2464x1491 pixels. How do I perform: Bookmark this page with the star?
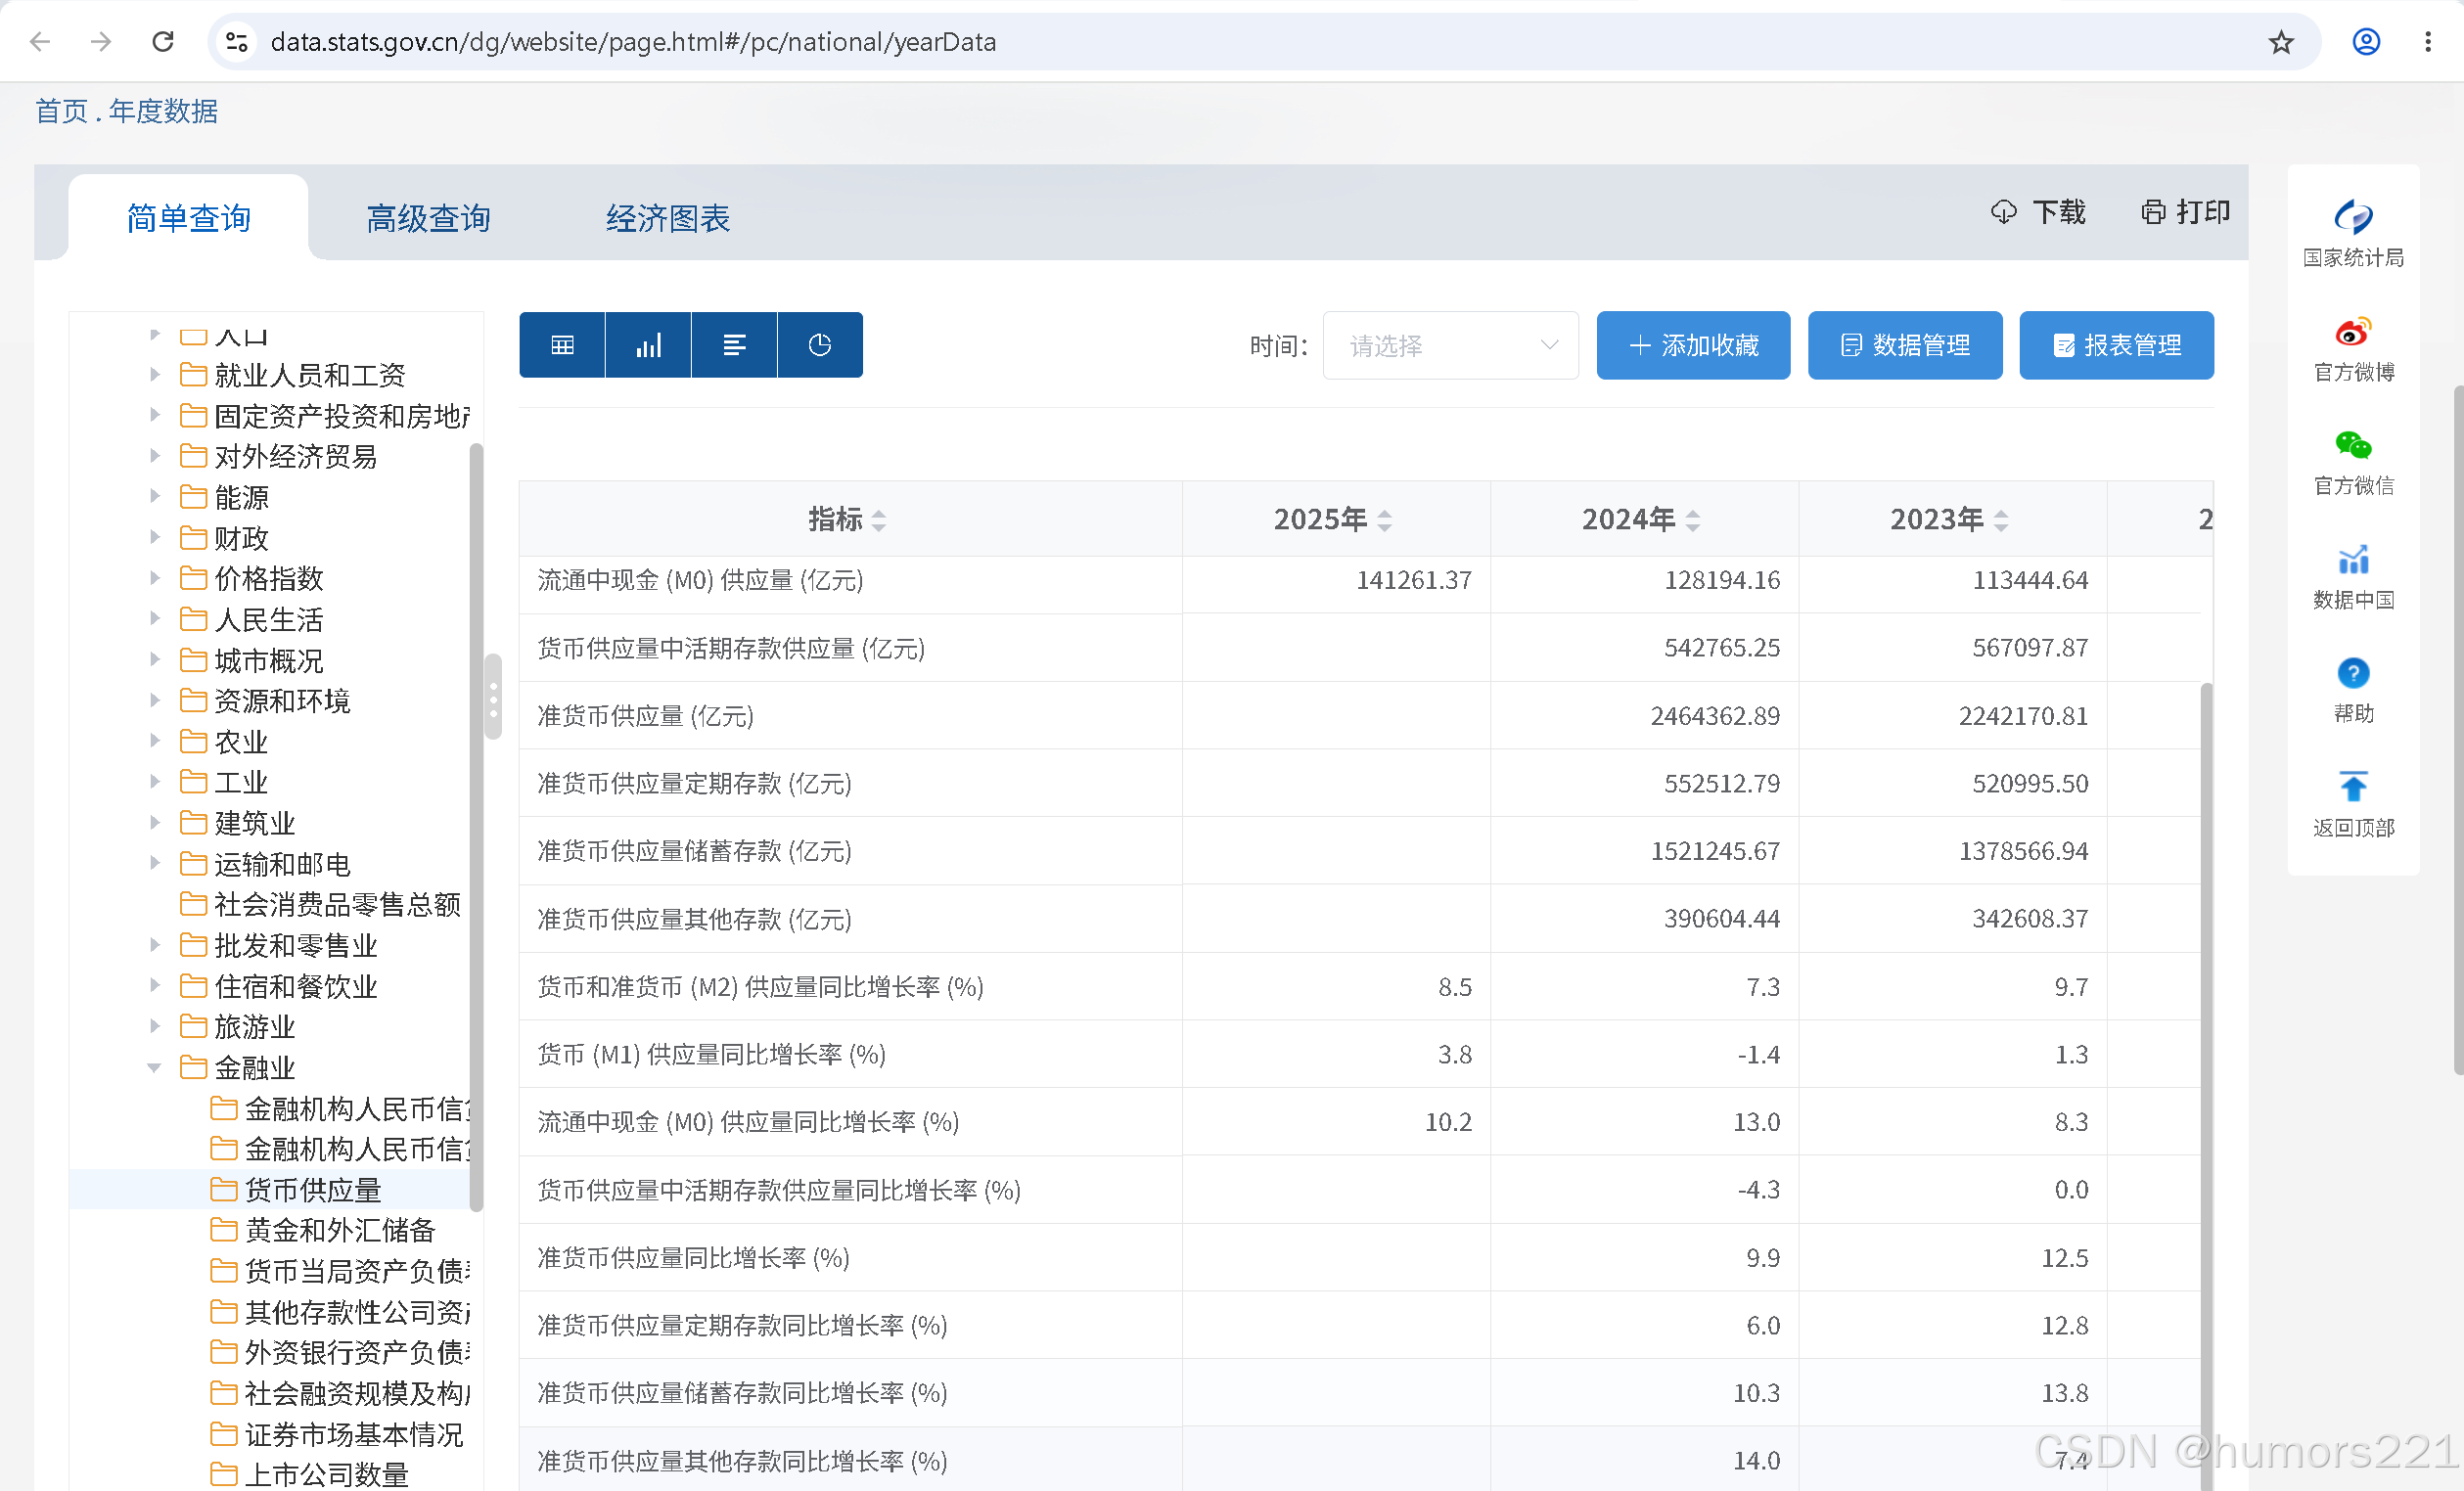[x=2281, y=42]
